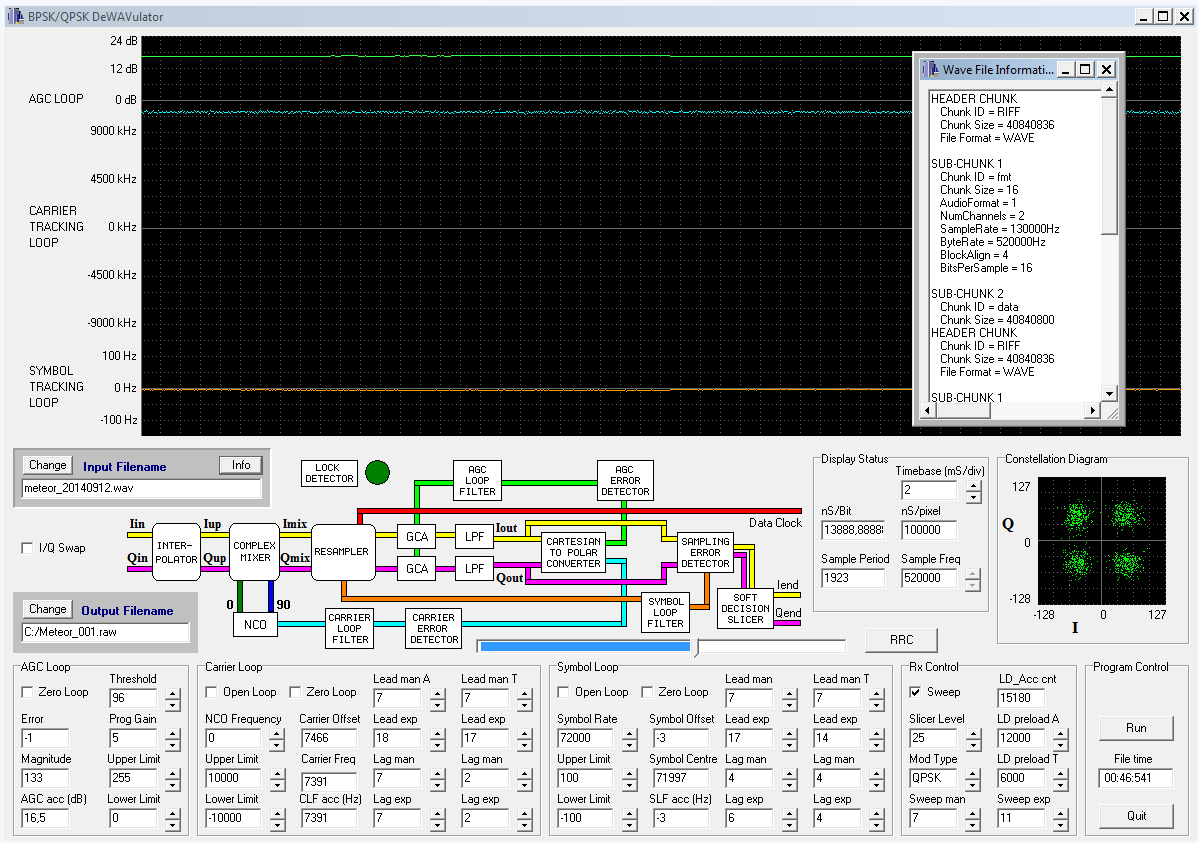1199x843 pixels.
Task: Click Wave File Information vertical scrollbar thumb
Action: click(1110, 166)
